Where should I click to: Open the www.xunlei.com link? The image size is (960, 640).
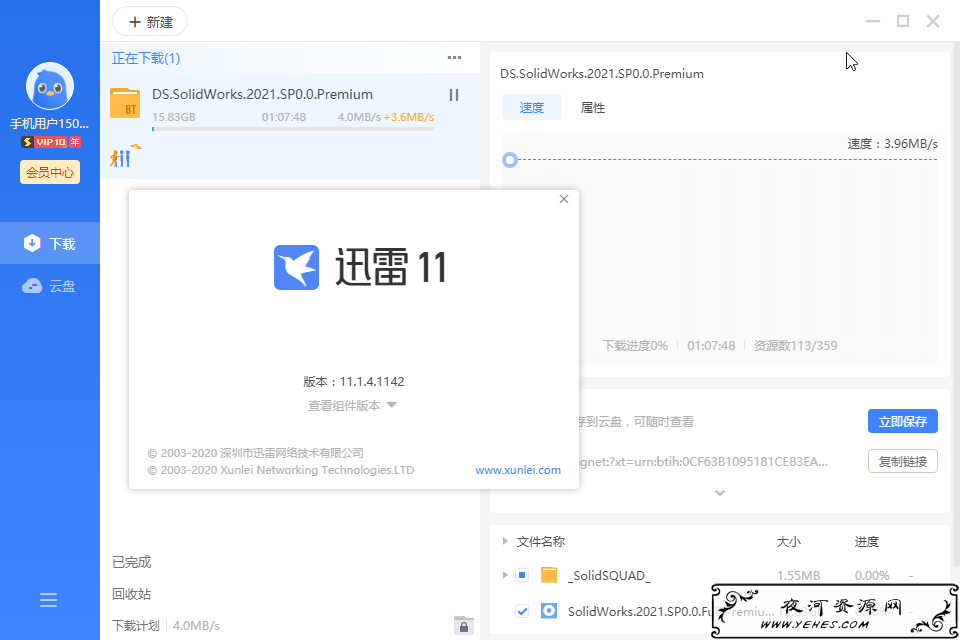click(518, 470)
